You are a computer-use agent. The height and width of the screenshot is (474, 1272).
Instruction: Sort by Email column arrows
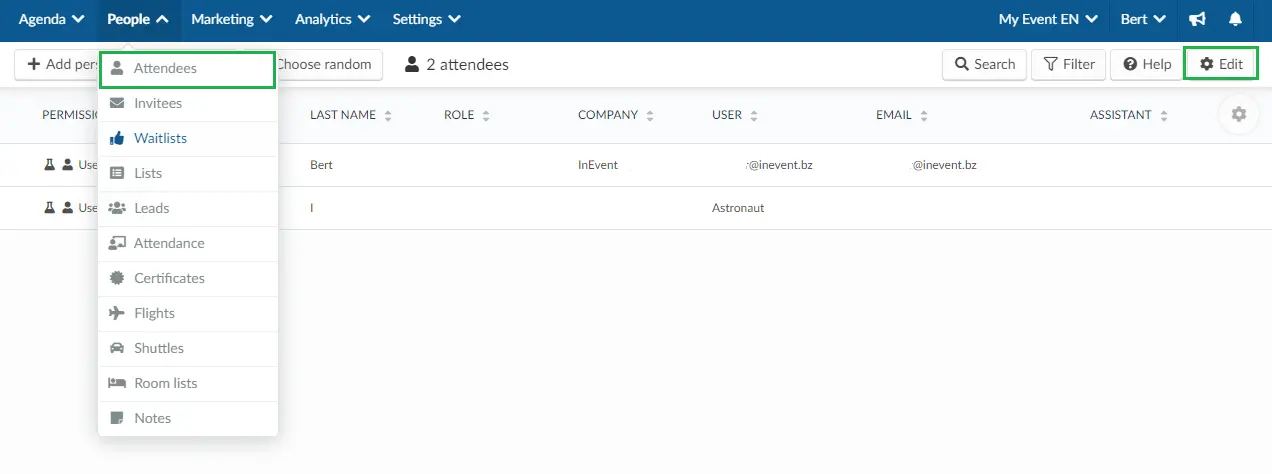924,116
